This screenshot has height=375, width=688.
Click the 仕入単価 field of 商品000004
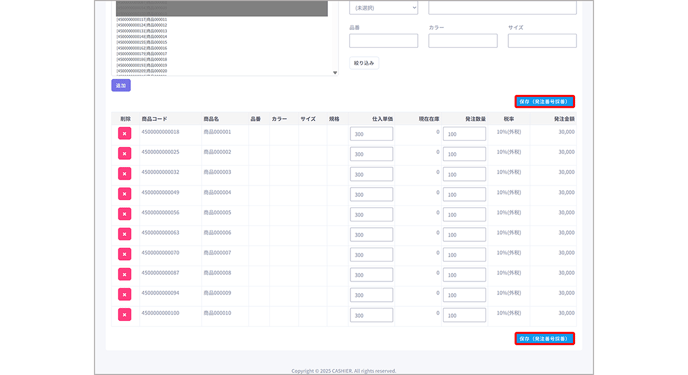372,194
